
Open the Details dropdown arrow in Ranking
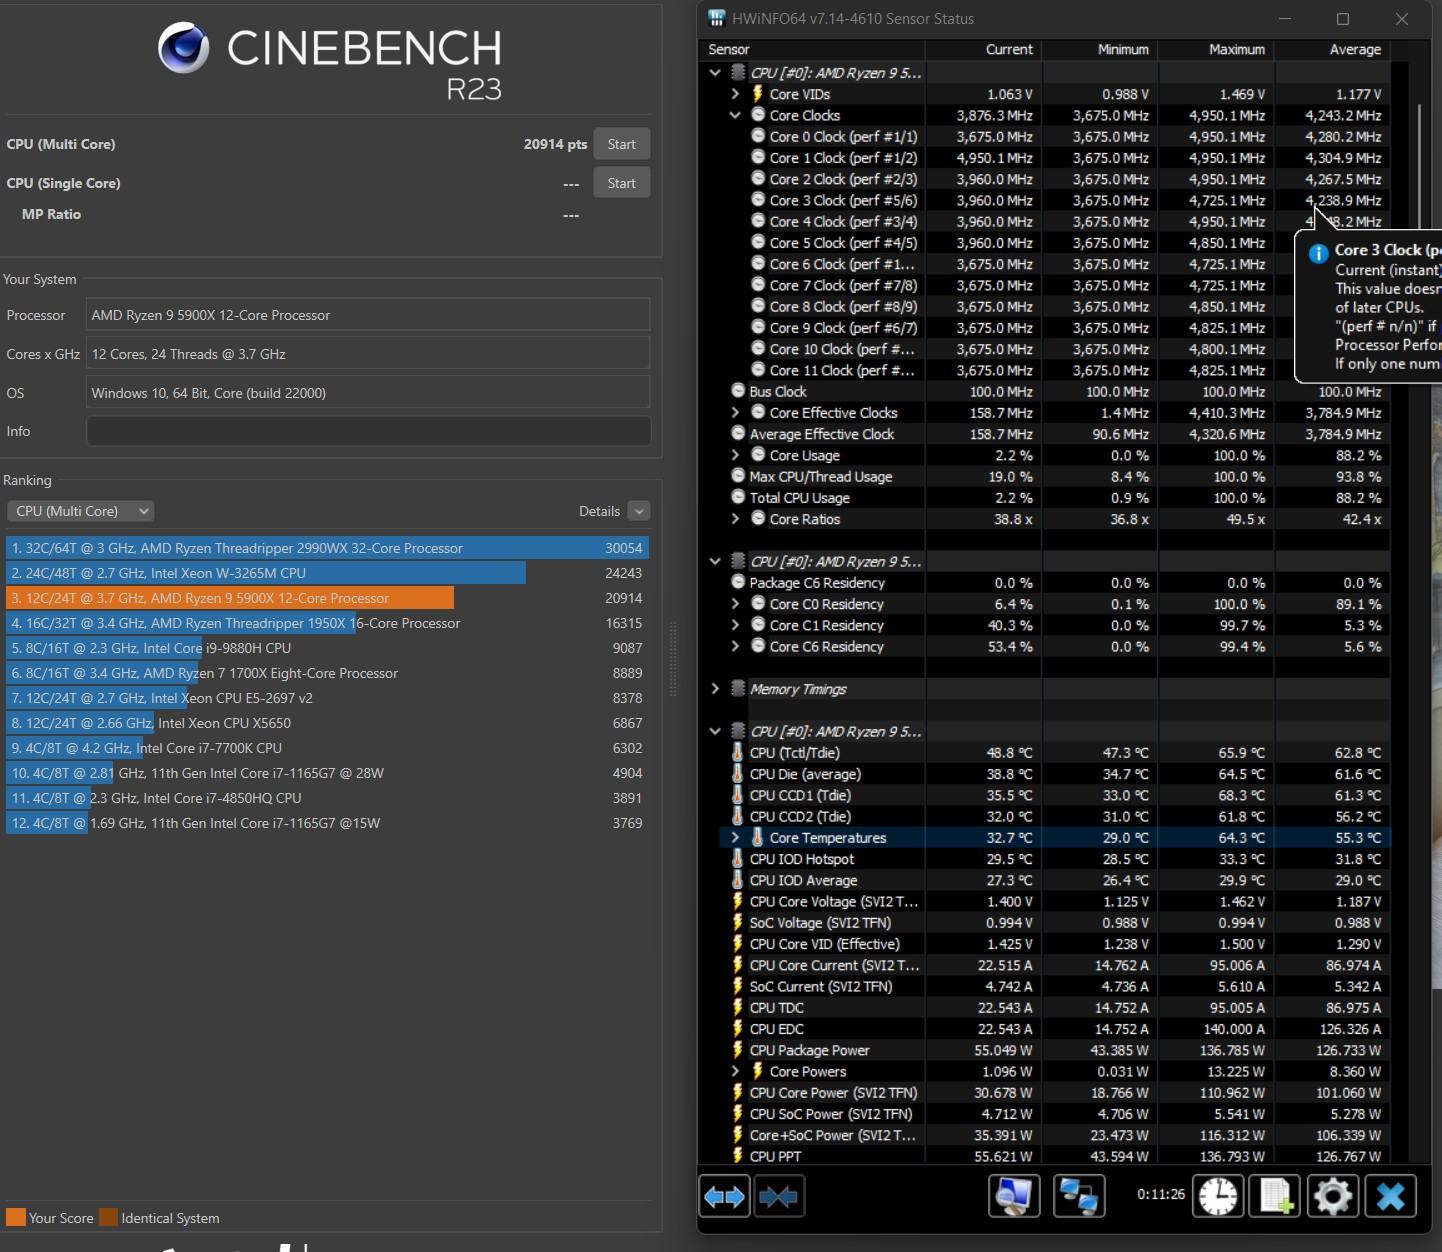click(639, 511)
